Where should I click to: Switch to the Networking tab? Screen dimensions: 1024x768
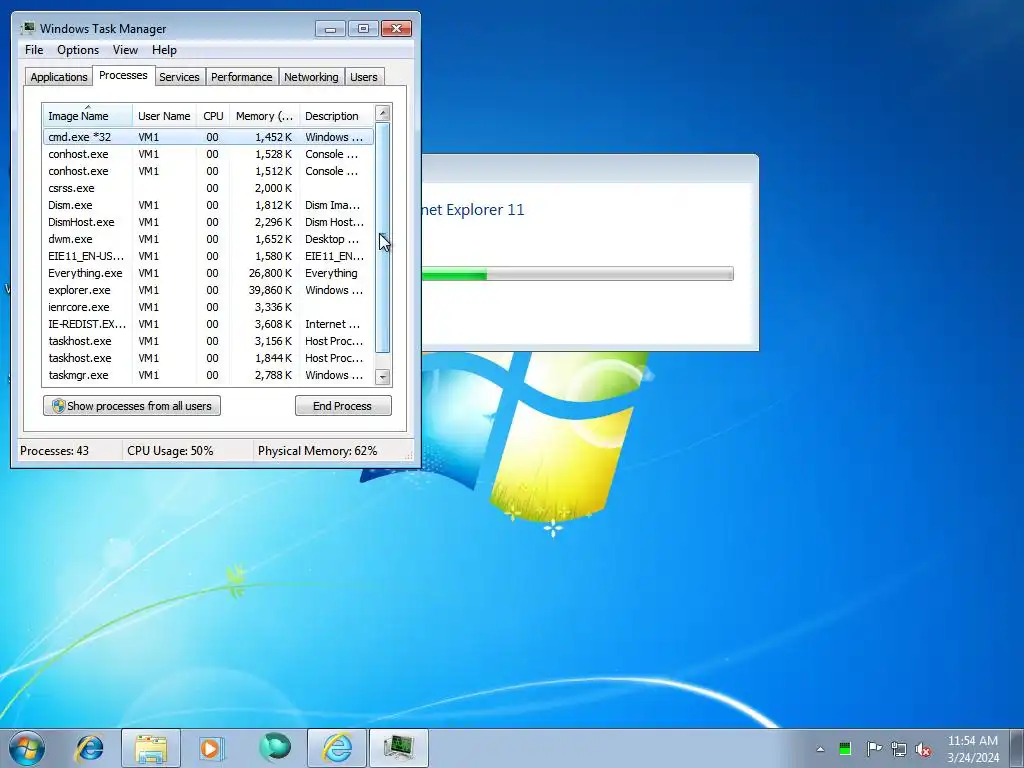[x=311, y=77]
